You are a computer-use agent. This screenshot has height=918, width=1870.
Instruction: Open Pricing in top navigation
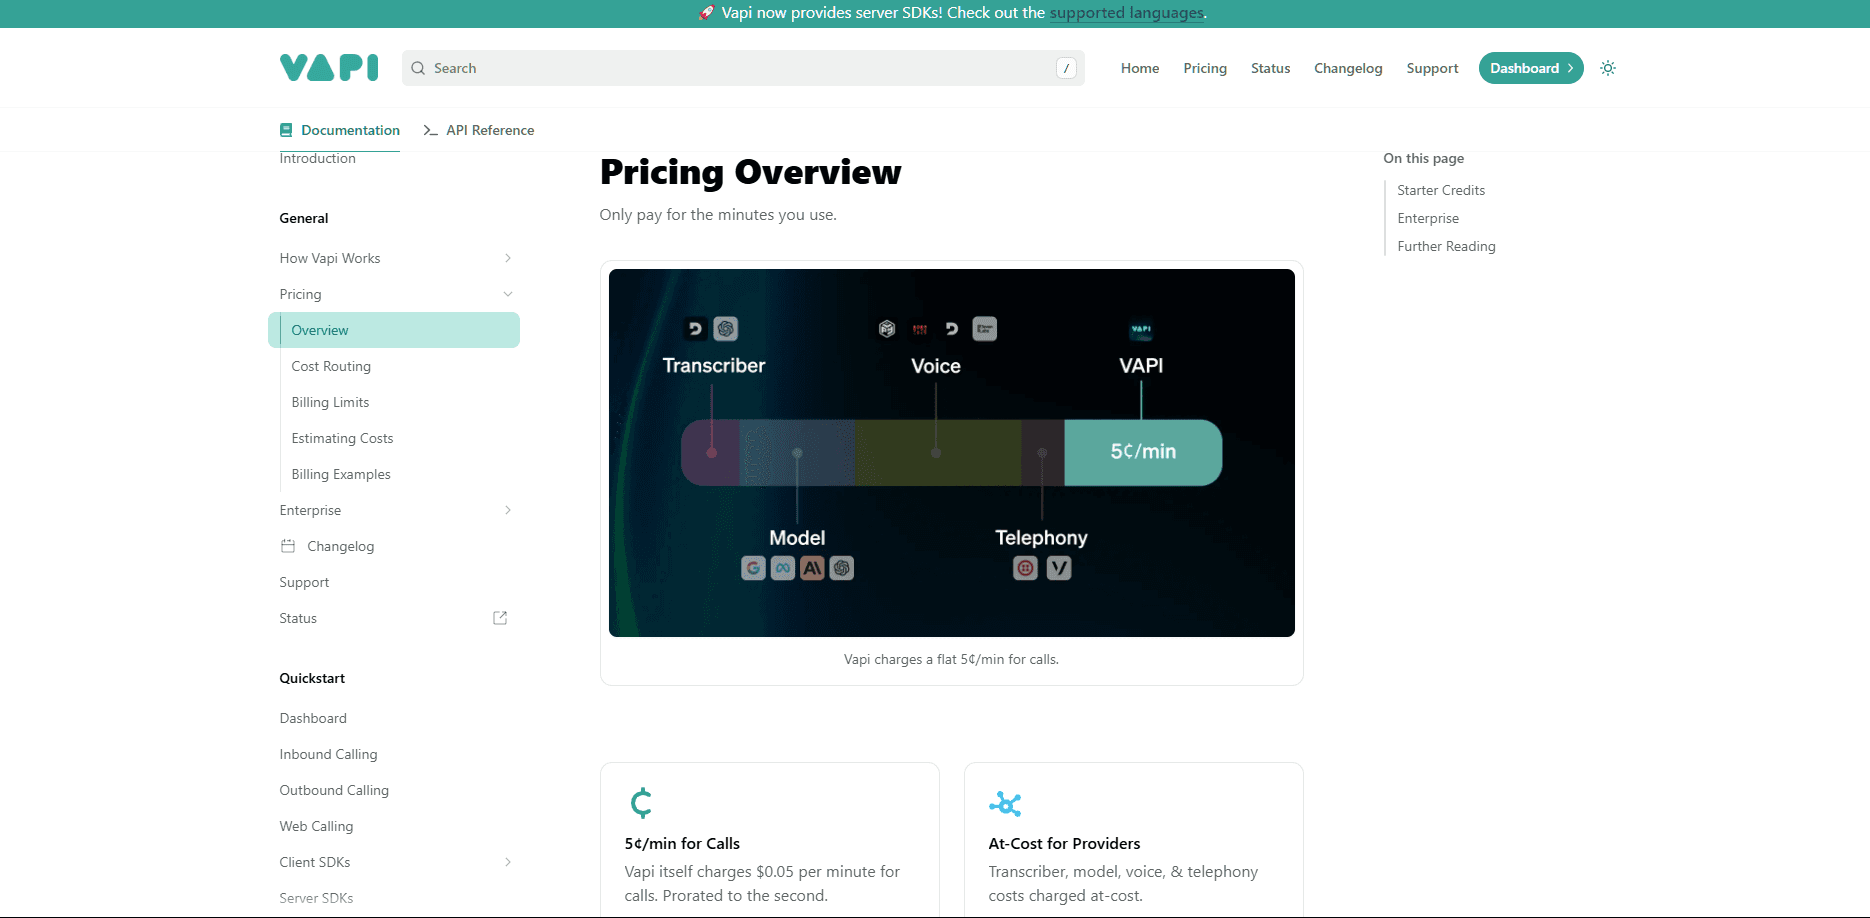(1205, 68)
